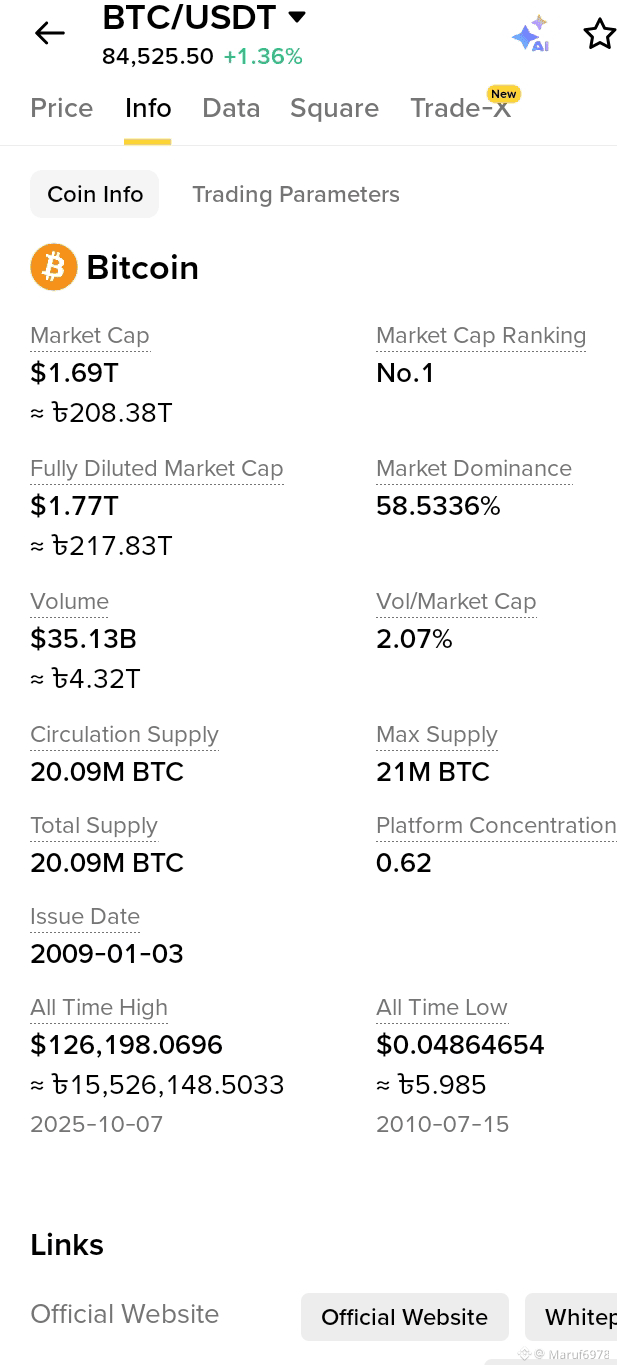Add BTC/USDT to favorites star

click(x=599, y=34)
